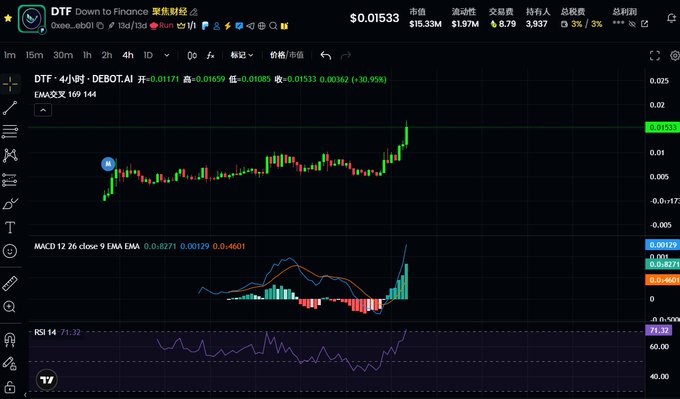Open the blue P platform icon
Screen dimensions: 680x399
tap(205, 26)
